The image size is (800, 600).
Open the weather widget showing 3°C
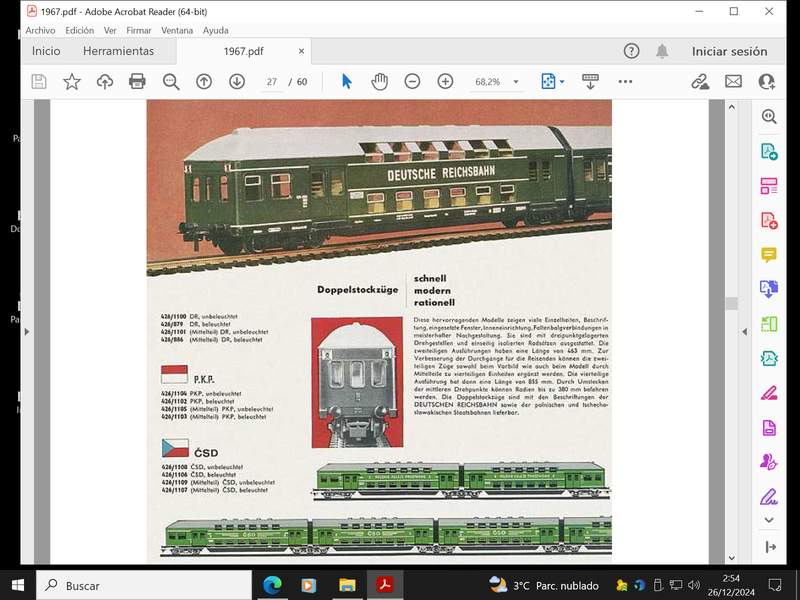click(x=544, y=585)
